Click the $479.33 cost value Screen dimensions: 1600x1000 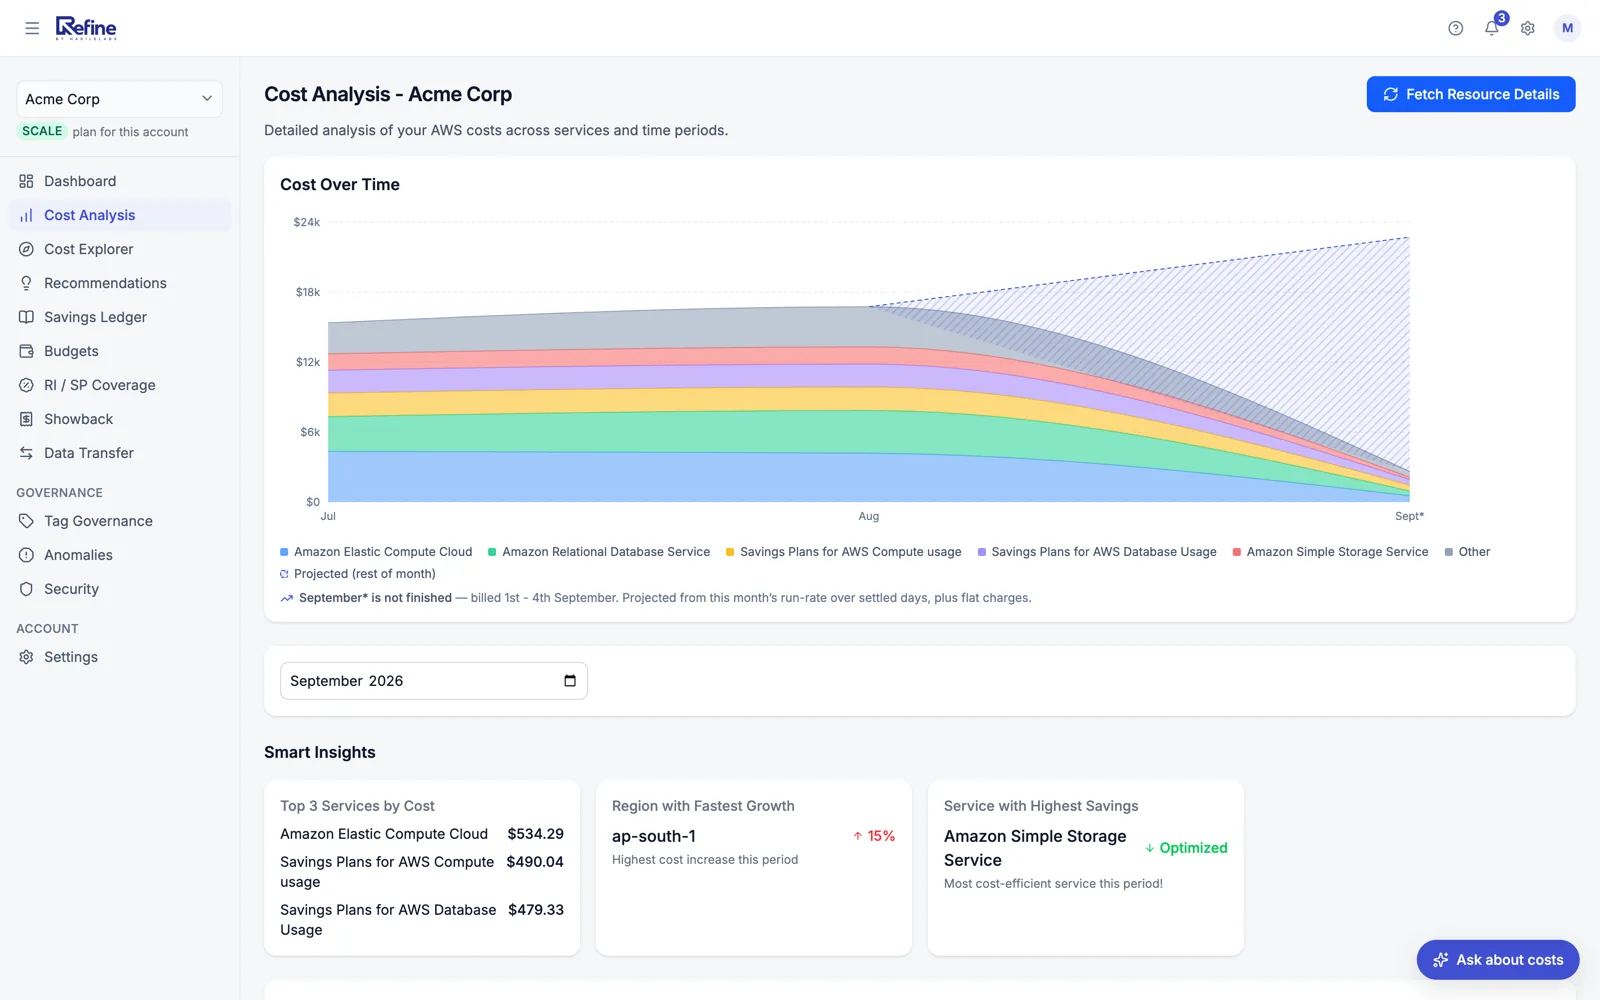pos(536,910)
